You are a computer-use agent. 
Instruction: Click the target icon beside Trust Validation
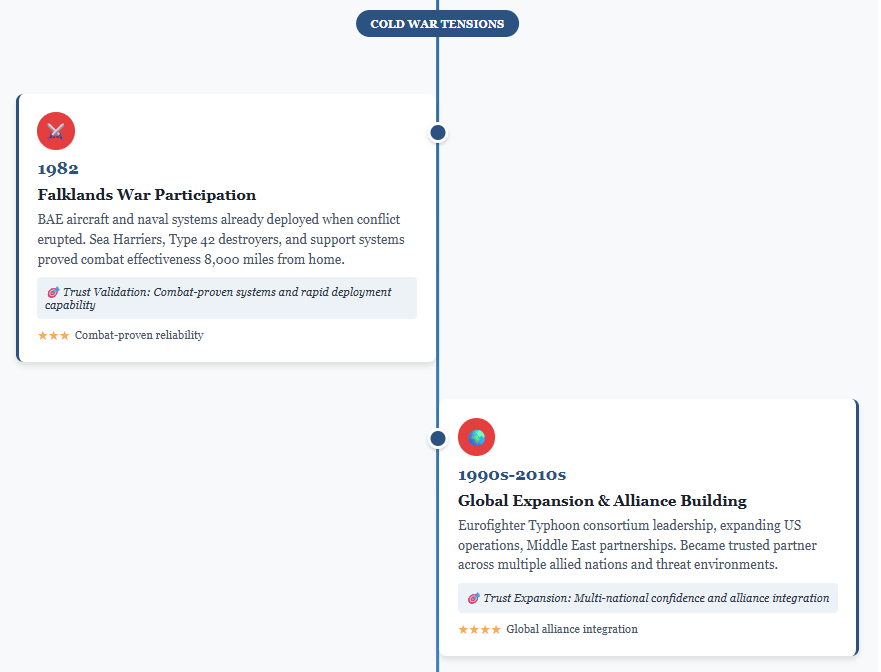point(53,292)
